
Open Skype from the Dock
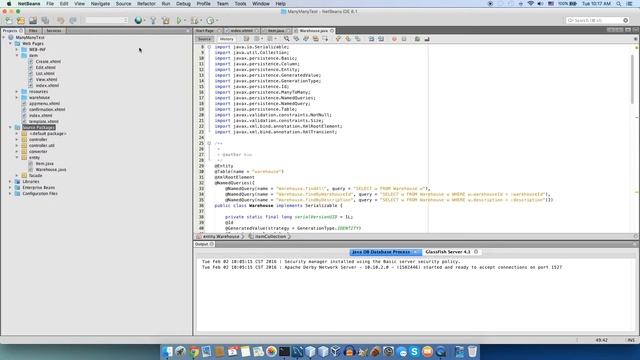pyautogui.click(x=414, y=351)
